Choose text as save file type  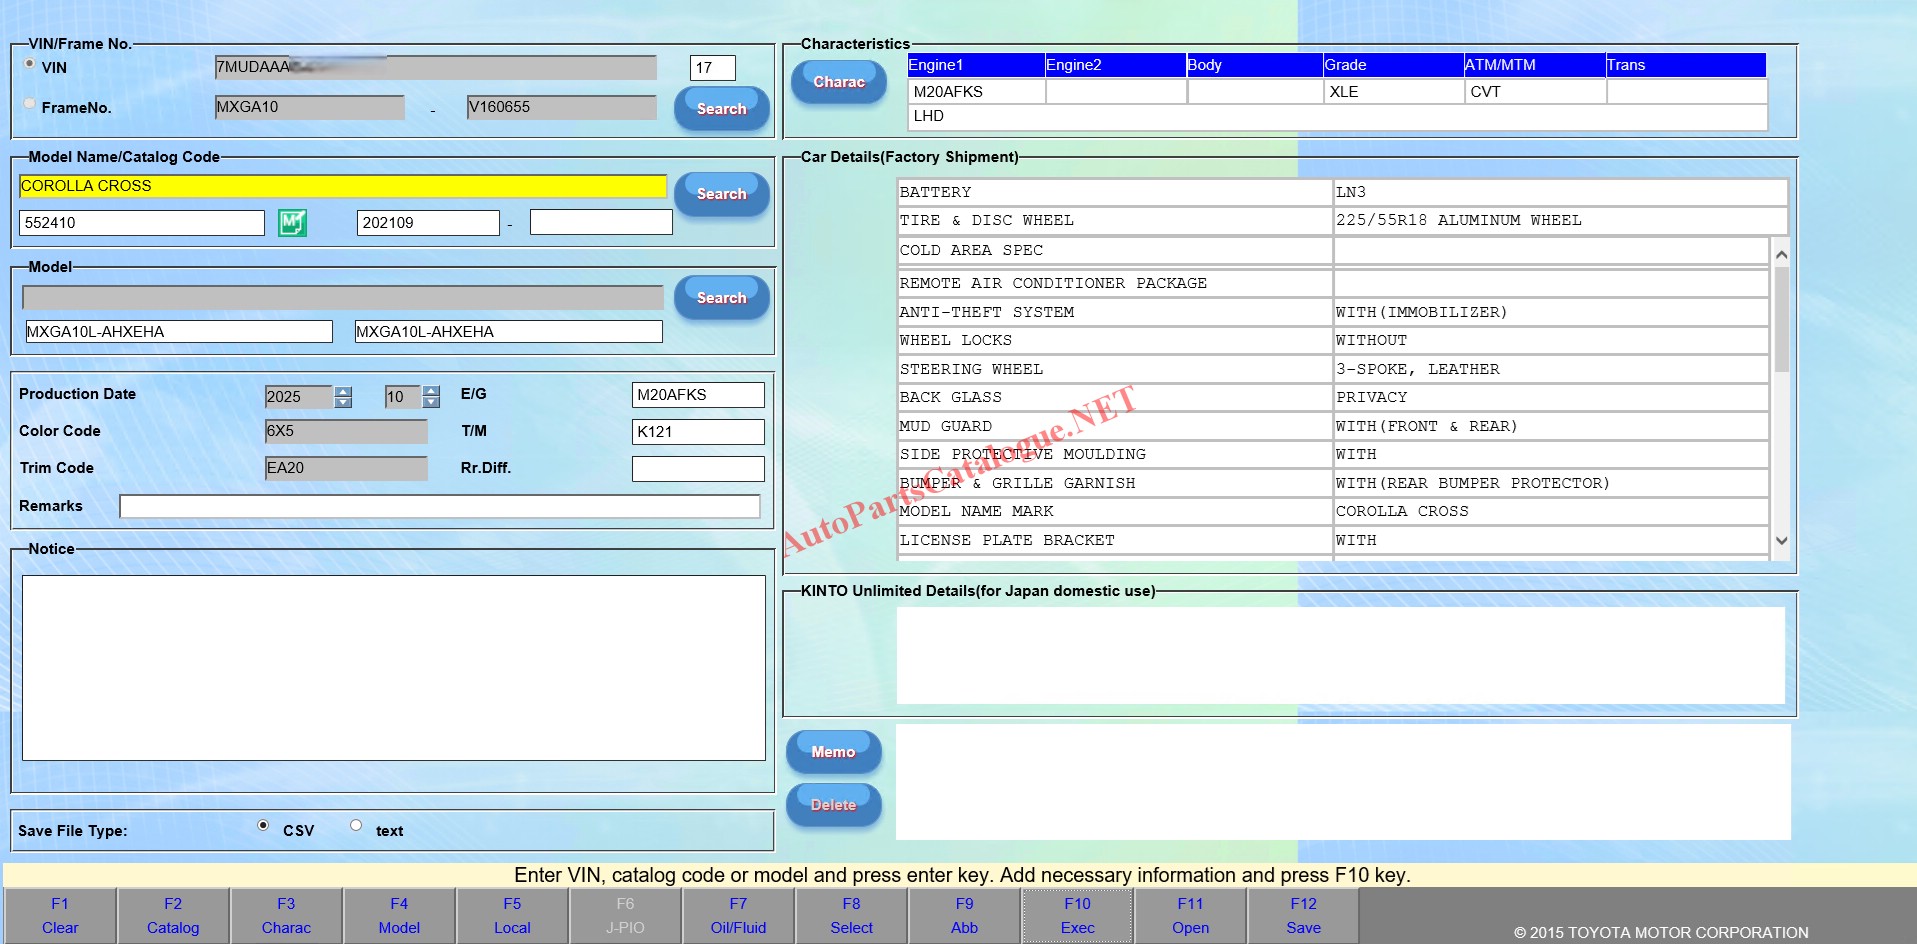tap(356, 826)
